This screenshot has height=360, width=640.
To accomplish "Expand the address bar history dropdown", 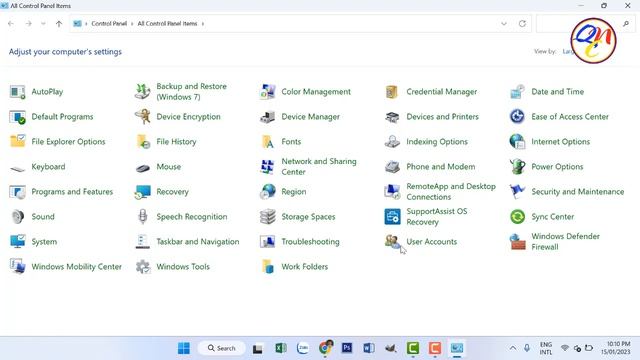I will pyautogui.click(x=504, y=24).
